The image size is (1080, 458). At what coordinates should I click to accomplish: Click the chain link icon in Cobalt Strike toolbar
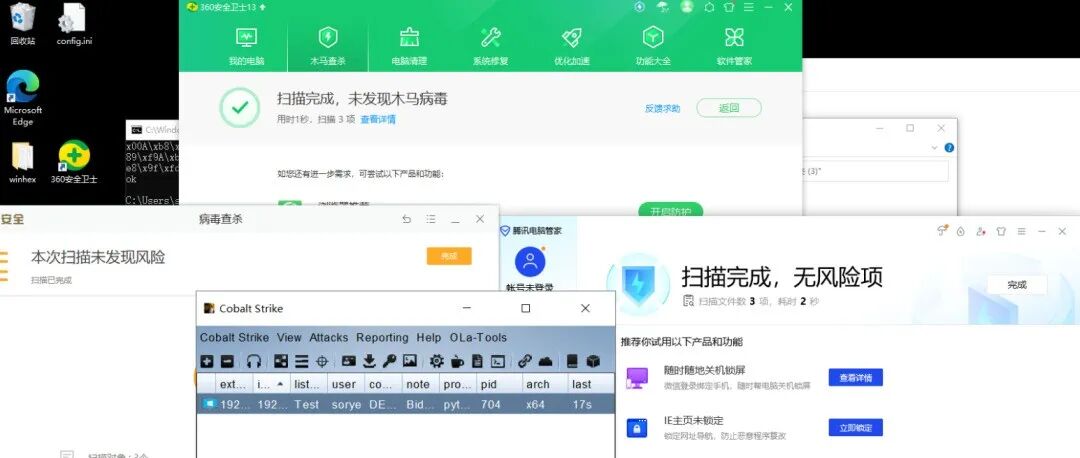click(525, 361)
